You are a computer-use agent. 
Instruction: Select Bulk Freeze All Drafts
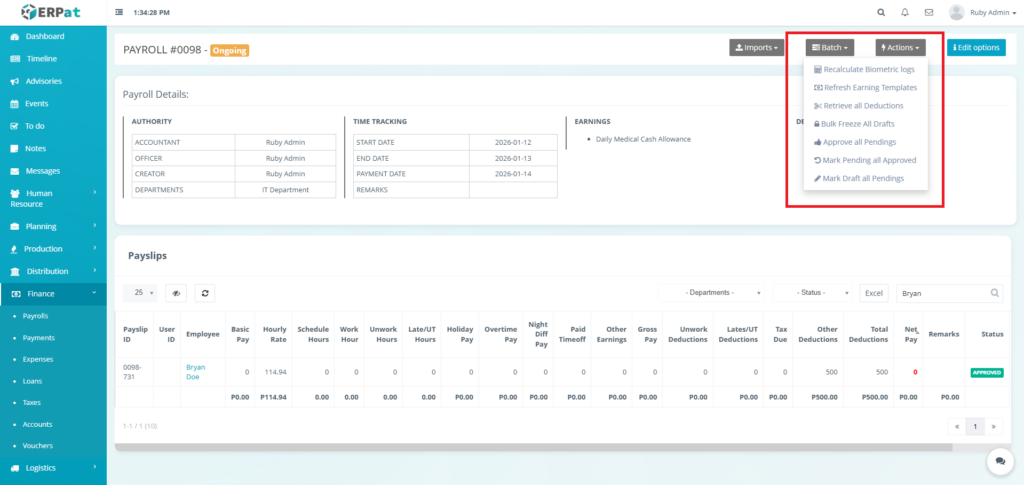click(x=857, y=123)
